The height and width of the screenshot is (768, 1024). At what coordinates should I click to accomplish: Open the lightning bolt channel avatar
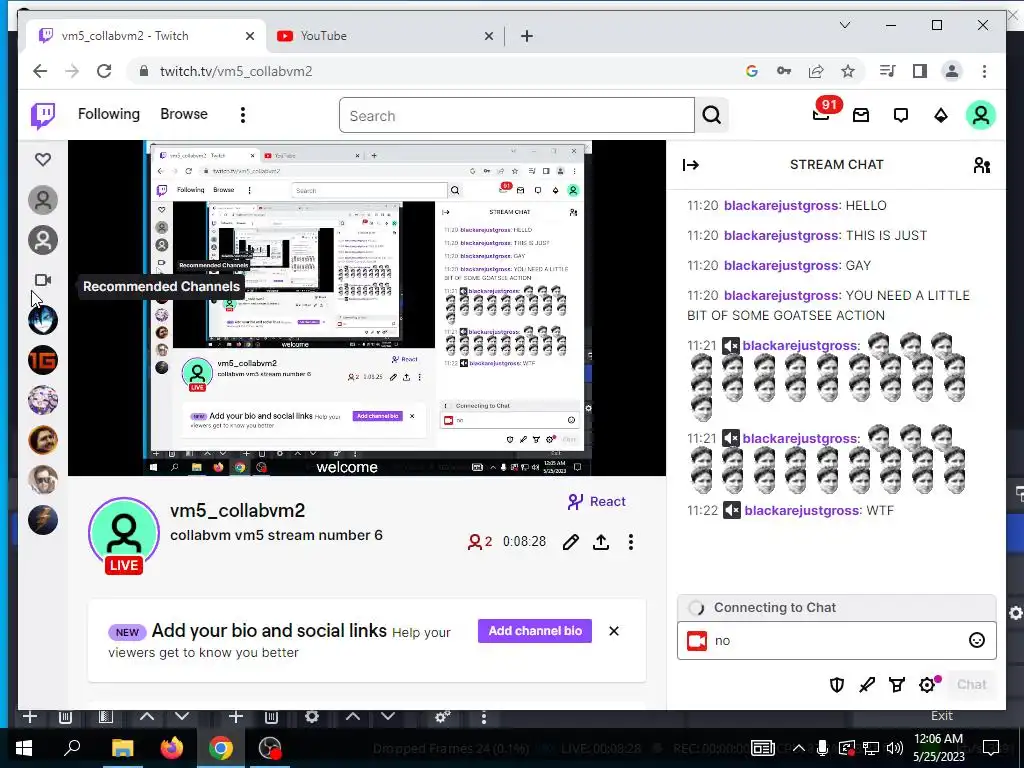tap(43, 520)
